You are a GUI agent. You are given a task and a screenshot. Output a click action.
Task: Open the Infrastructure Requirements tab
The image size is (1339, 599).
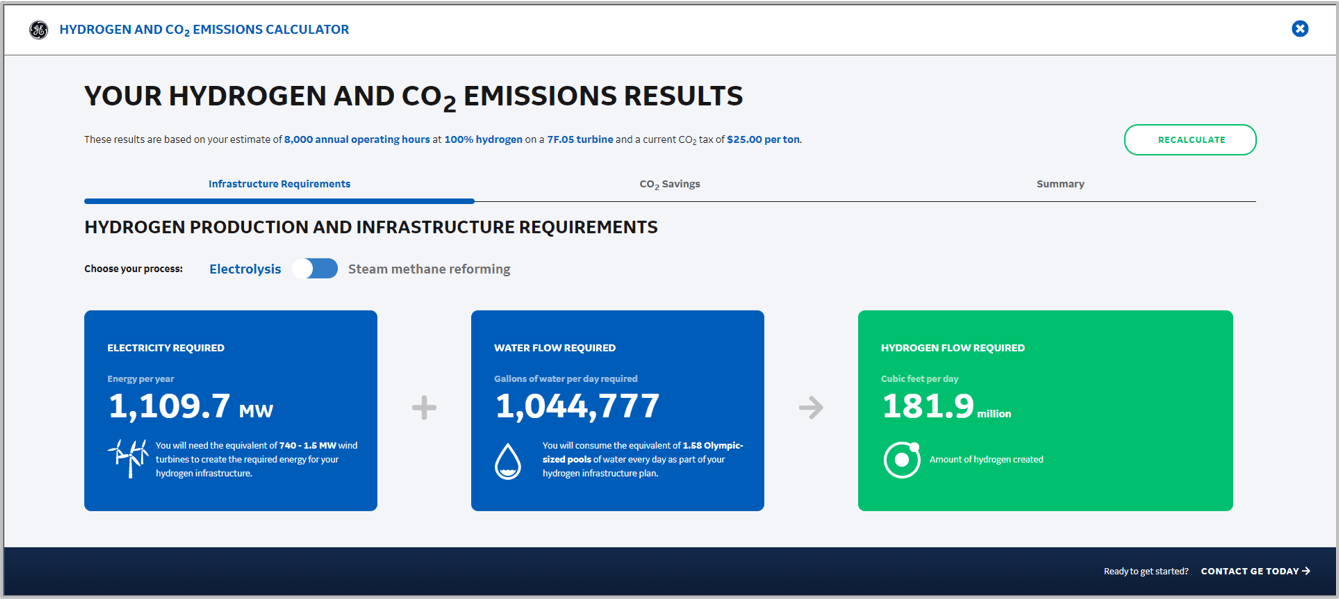(279, 184)
